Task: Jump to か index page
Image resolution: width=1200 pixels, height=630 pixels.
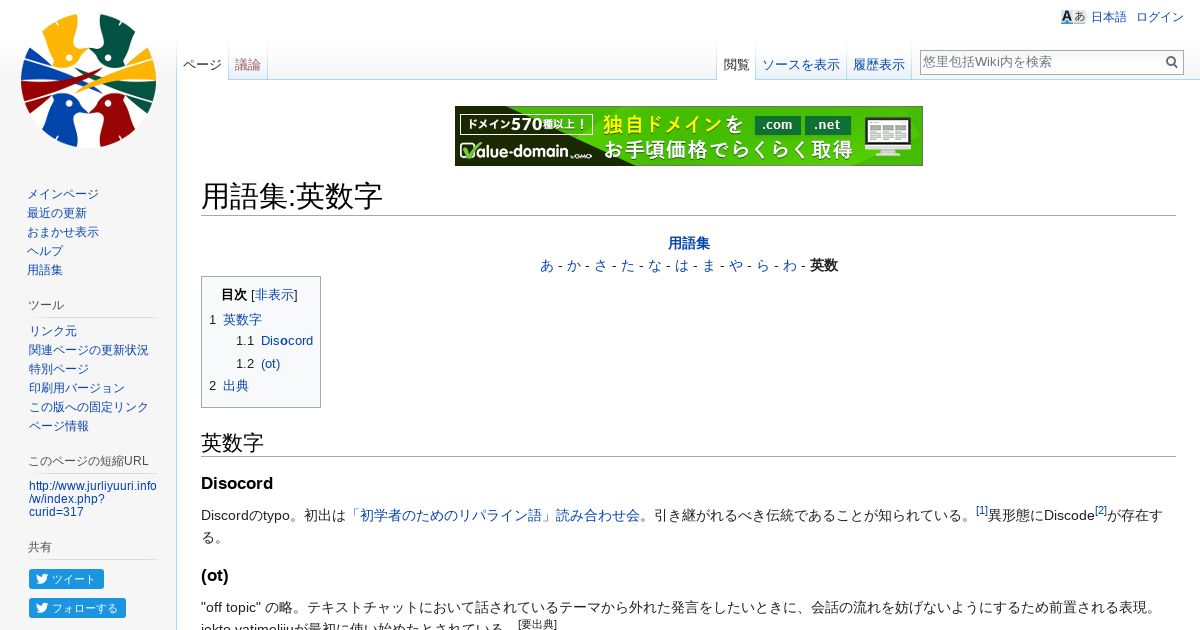Action: point(573,266)
